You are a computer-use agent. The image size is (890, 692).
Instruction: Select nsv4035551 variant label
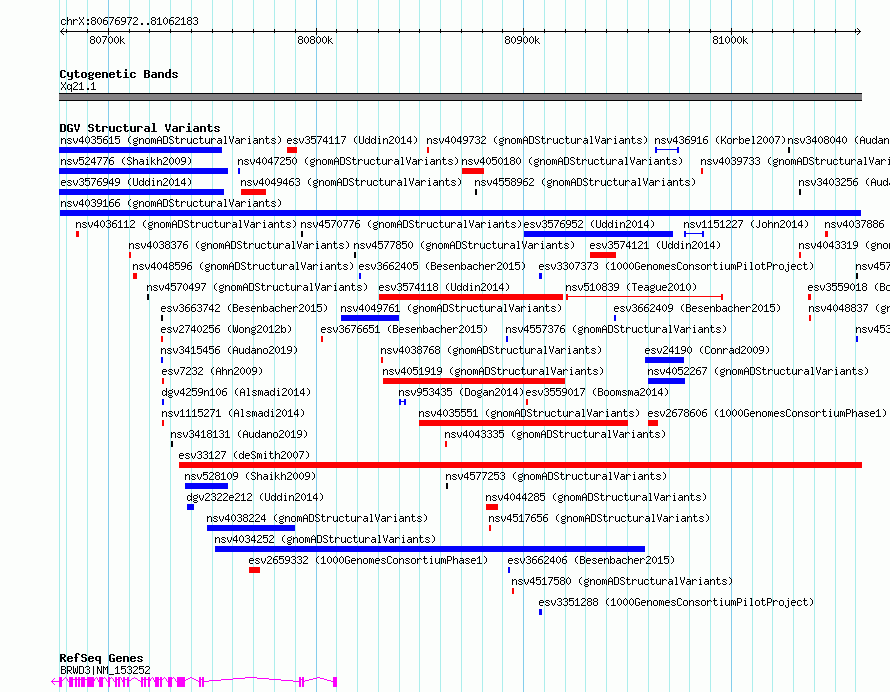(530, 413)
